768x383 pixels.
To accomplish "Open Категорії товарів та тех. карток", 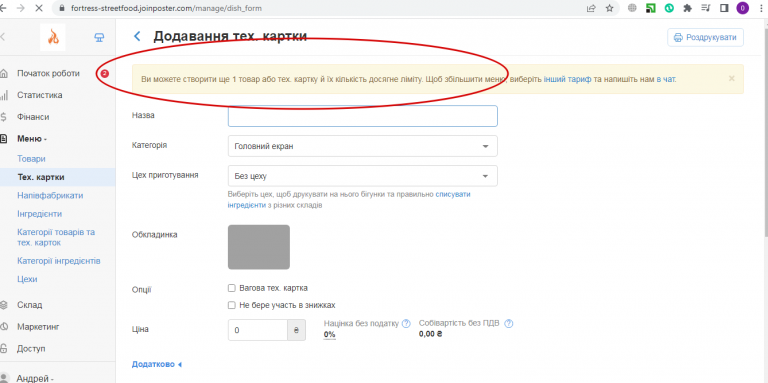I will point(56,238).
